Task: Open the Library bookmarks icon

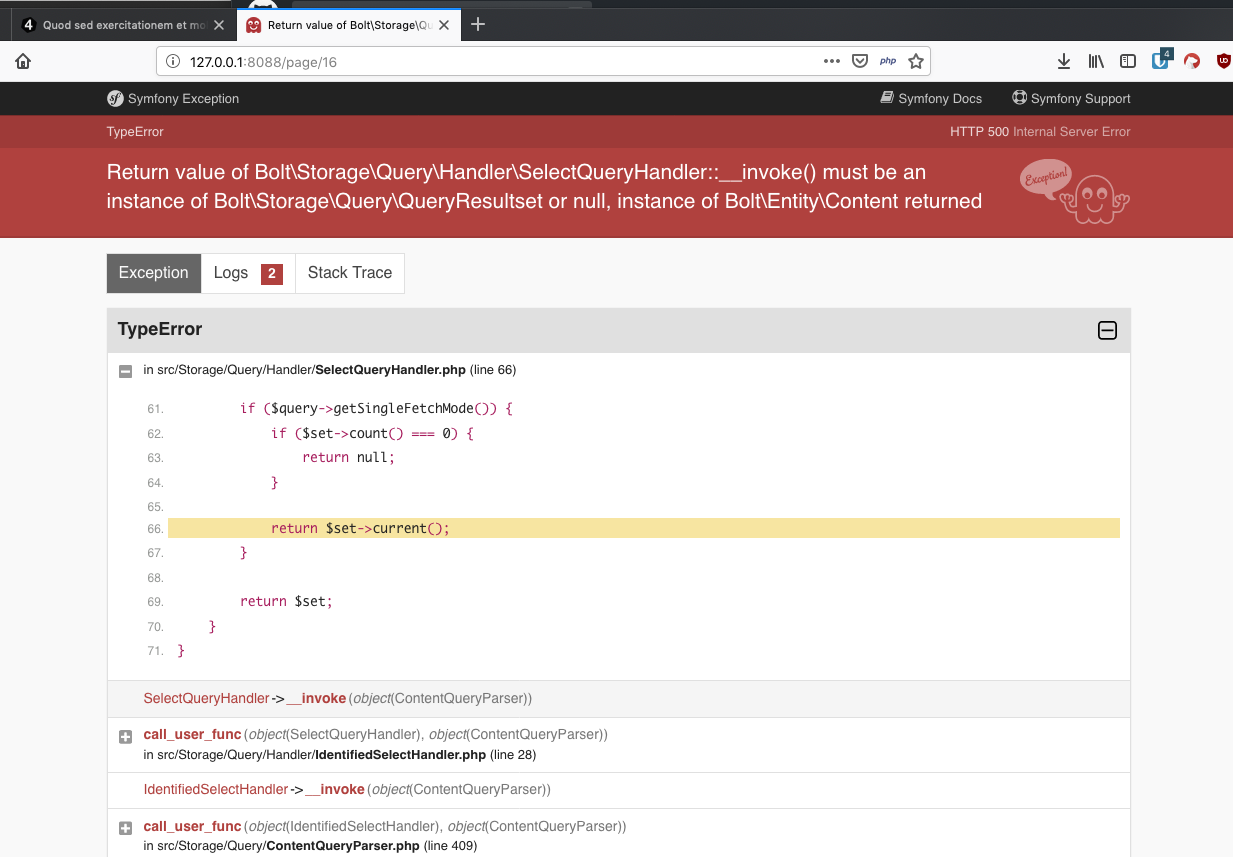Action: 1096,61
